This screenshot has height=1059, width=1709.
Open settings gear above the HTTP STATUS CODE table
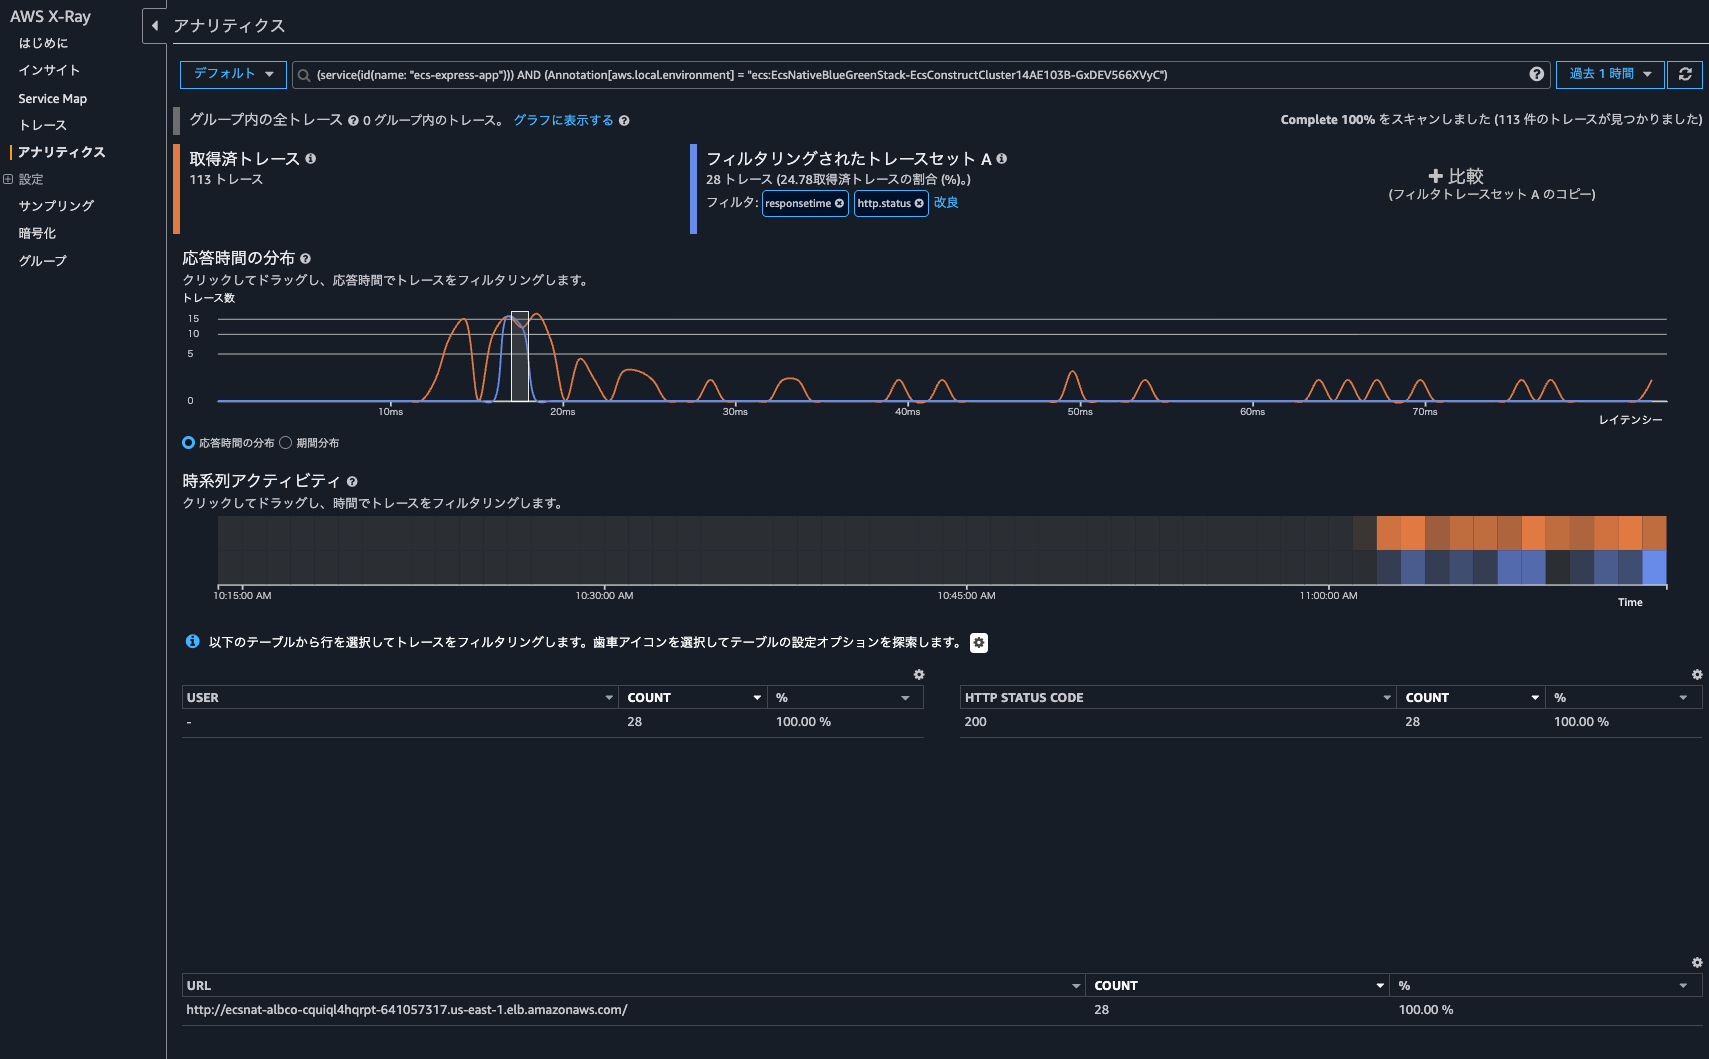pyautogui.click(x=1696, y=675)
